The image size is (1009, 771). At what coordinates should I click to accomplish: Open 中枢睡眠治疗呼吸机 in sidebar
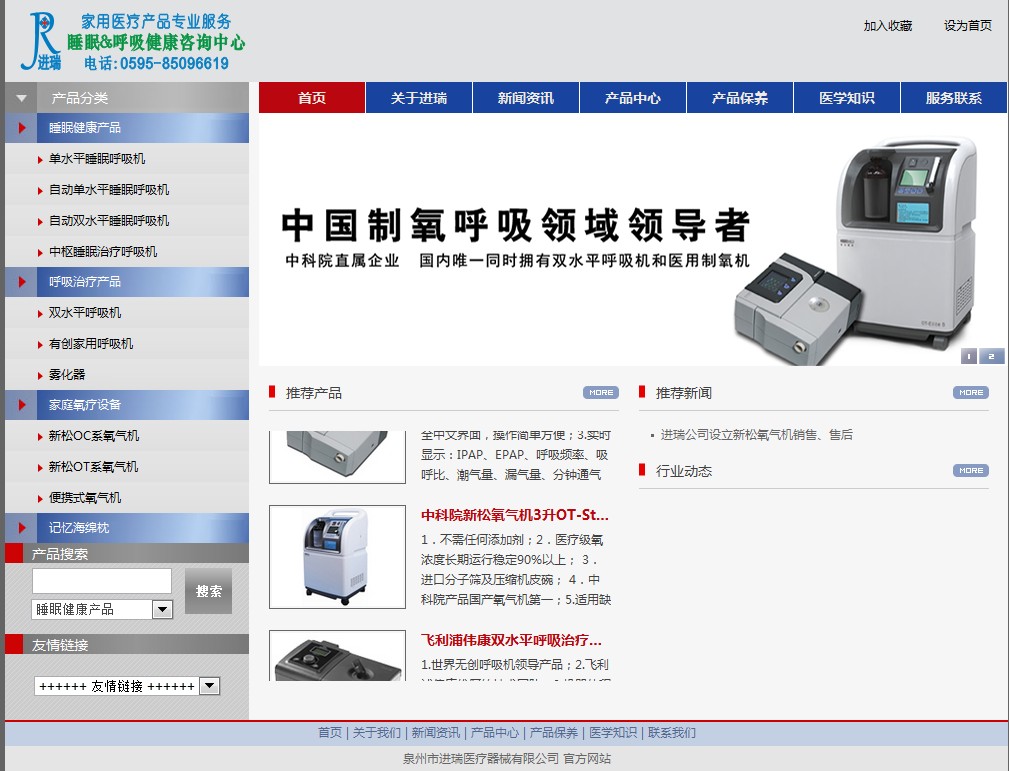point(103,251)
